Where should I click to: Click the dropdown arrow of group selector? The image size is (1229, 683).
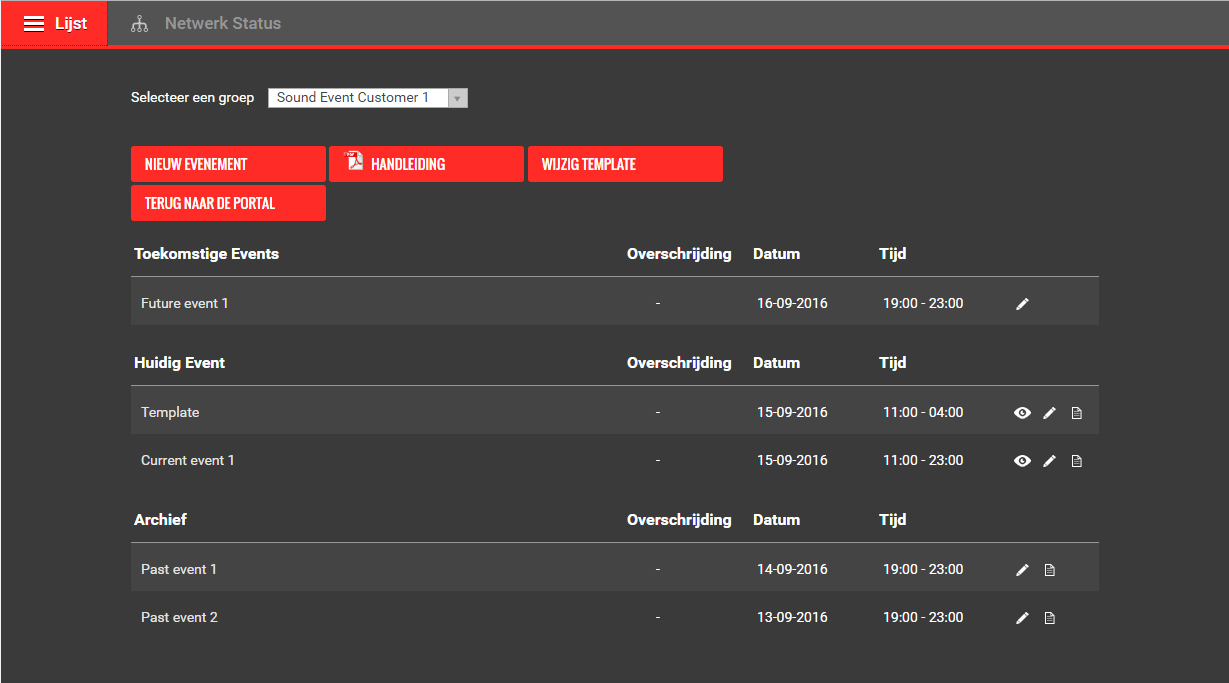457,98
